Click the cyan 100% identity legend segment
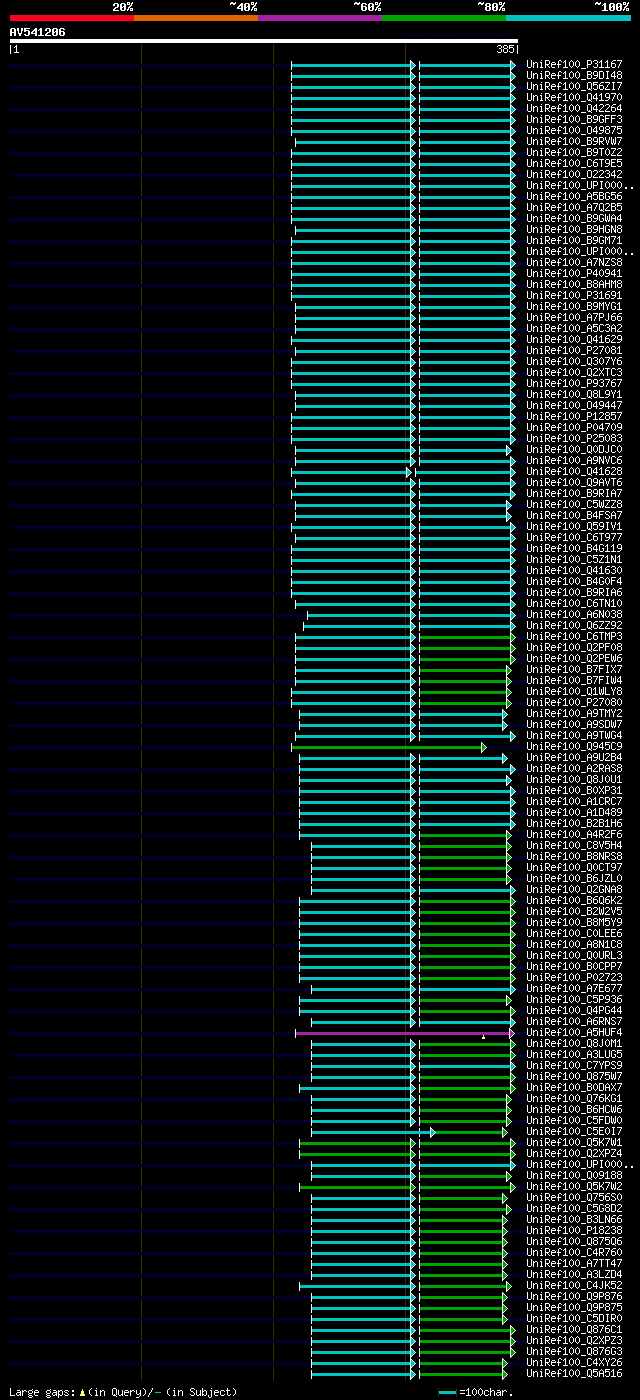This screenshot has height=1400, width=640. click(x=568, y=18)
